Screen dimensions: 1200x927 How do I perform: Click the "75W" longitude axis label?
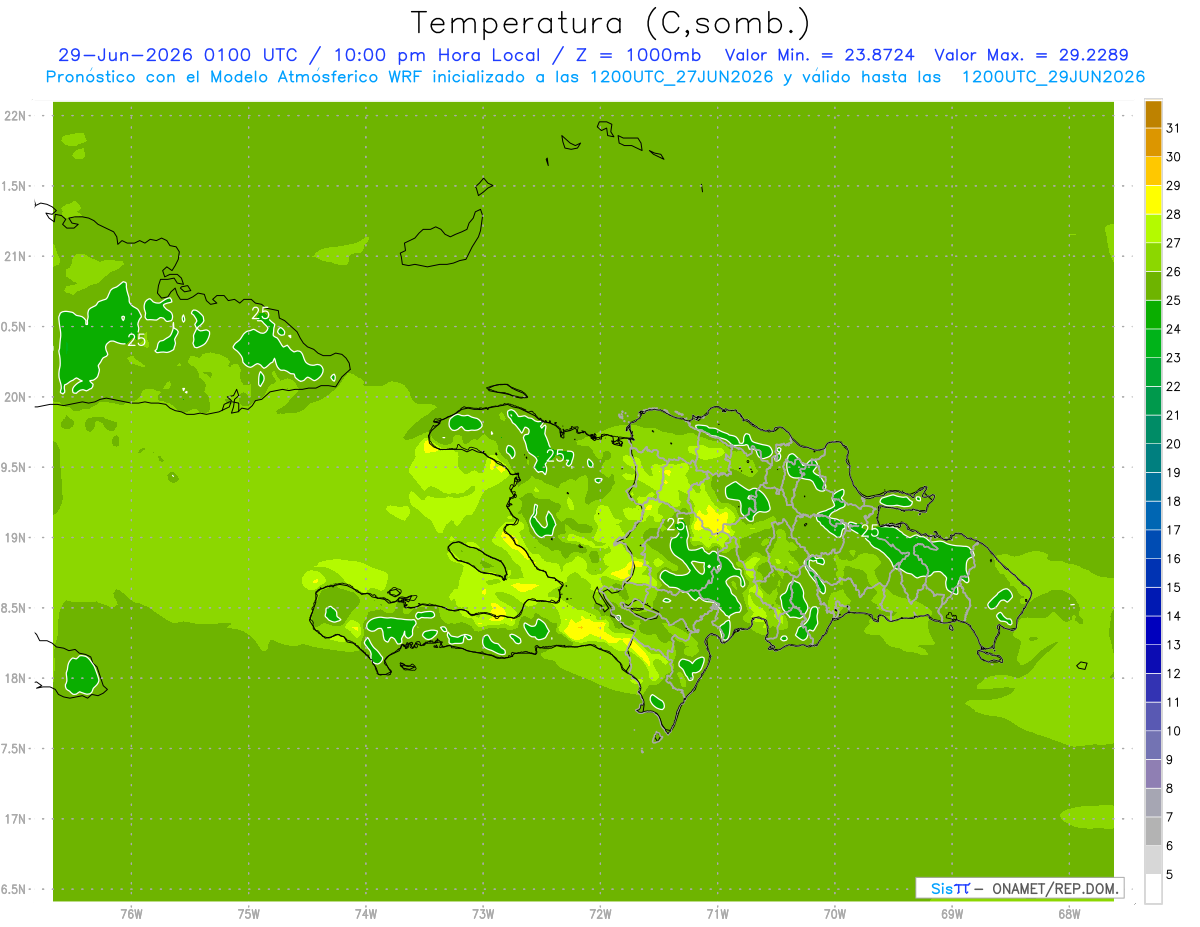click(249, 914)
